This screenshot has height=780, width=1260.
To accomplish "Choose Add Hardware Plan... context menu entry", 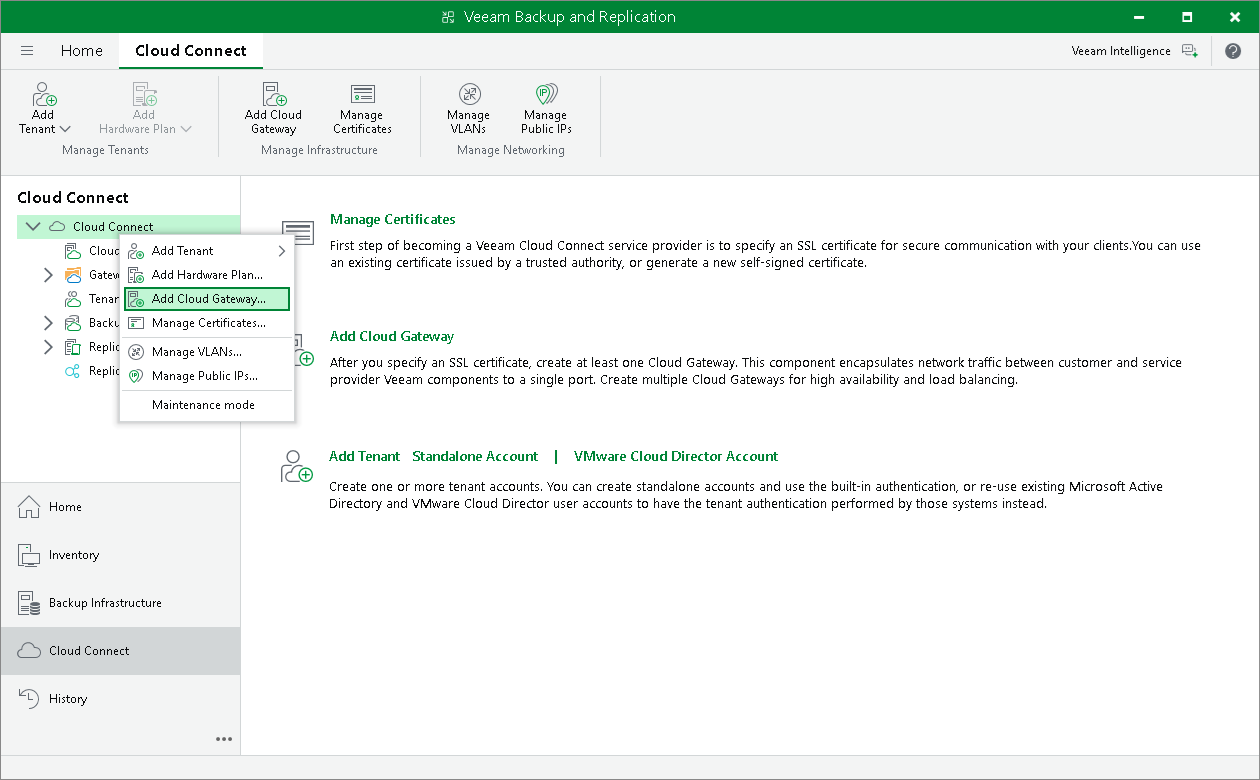I will pos(206,275).
